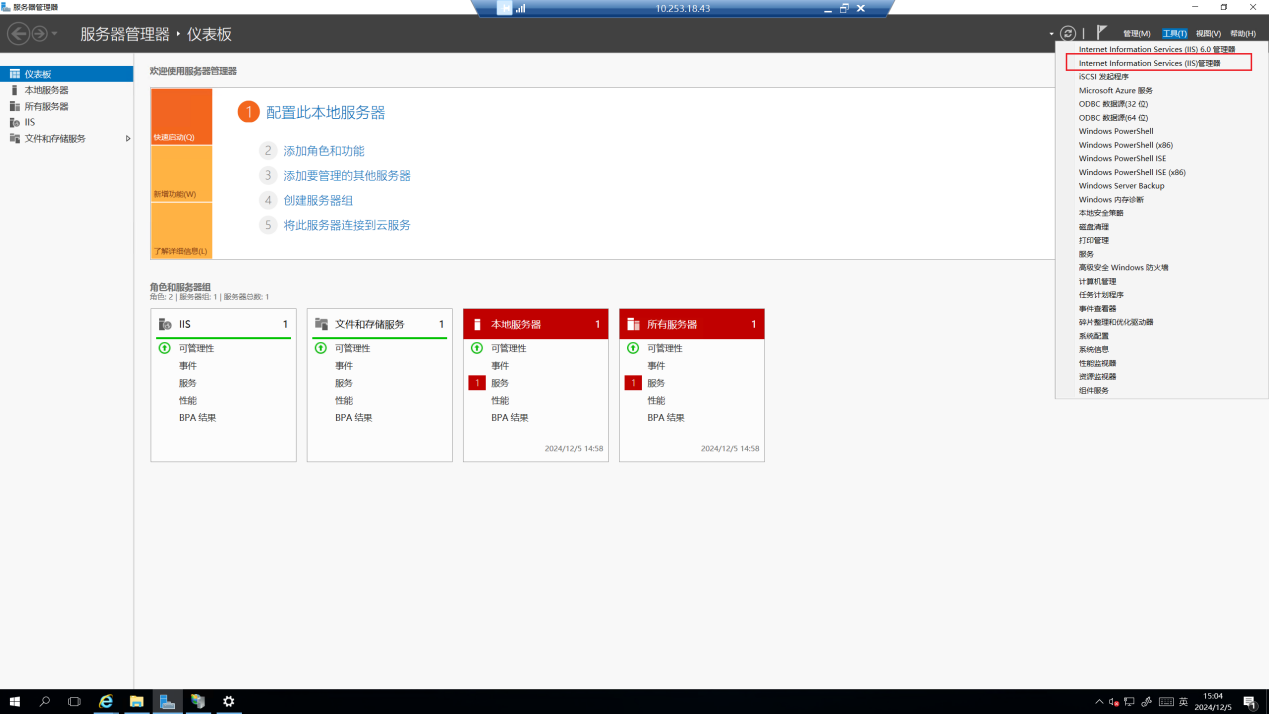
Task: Open File Explorer from the taskbar
Action: pos(136,702)
